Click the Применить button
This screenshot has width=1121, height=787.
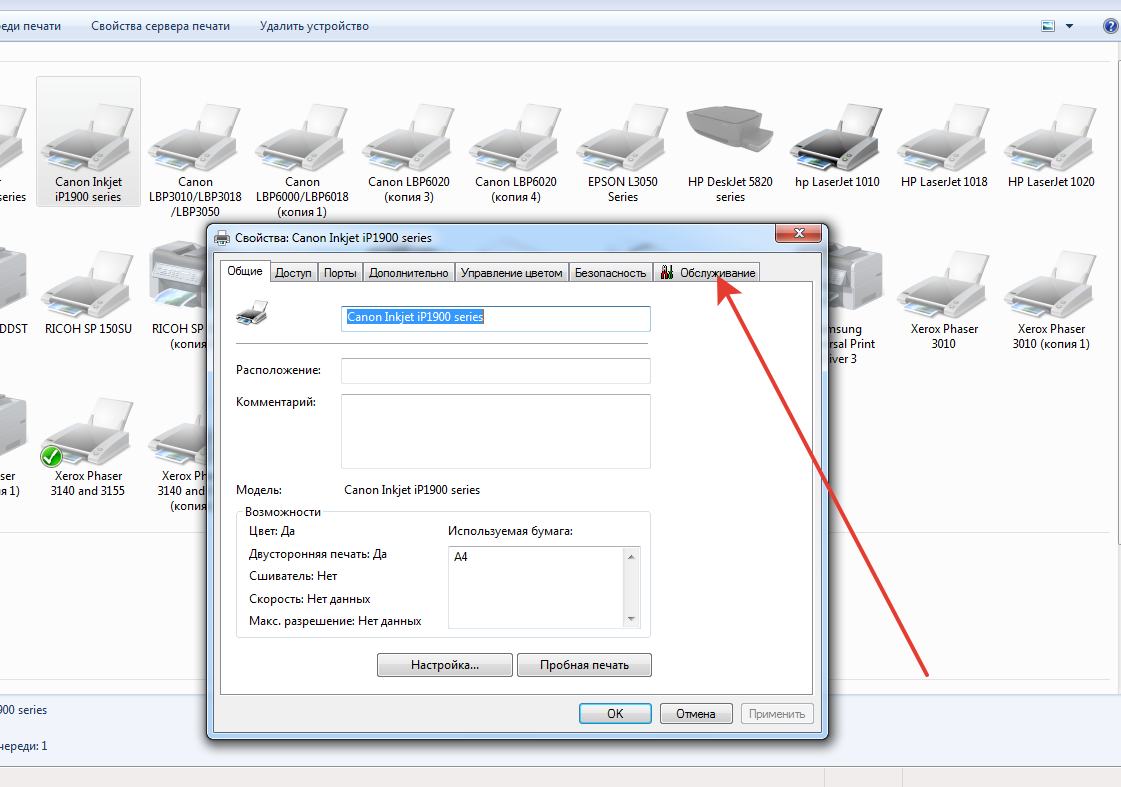click(x=776, y=713)
